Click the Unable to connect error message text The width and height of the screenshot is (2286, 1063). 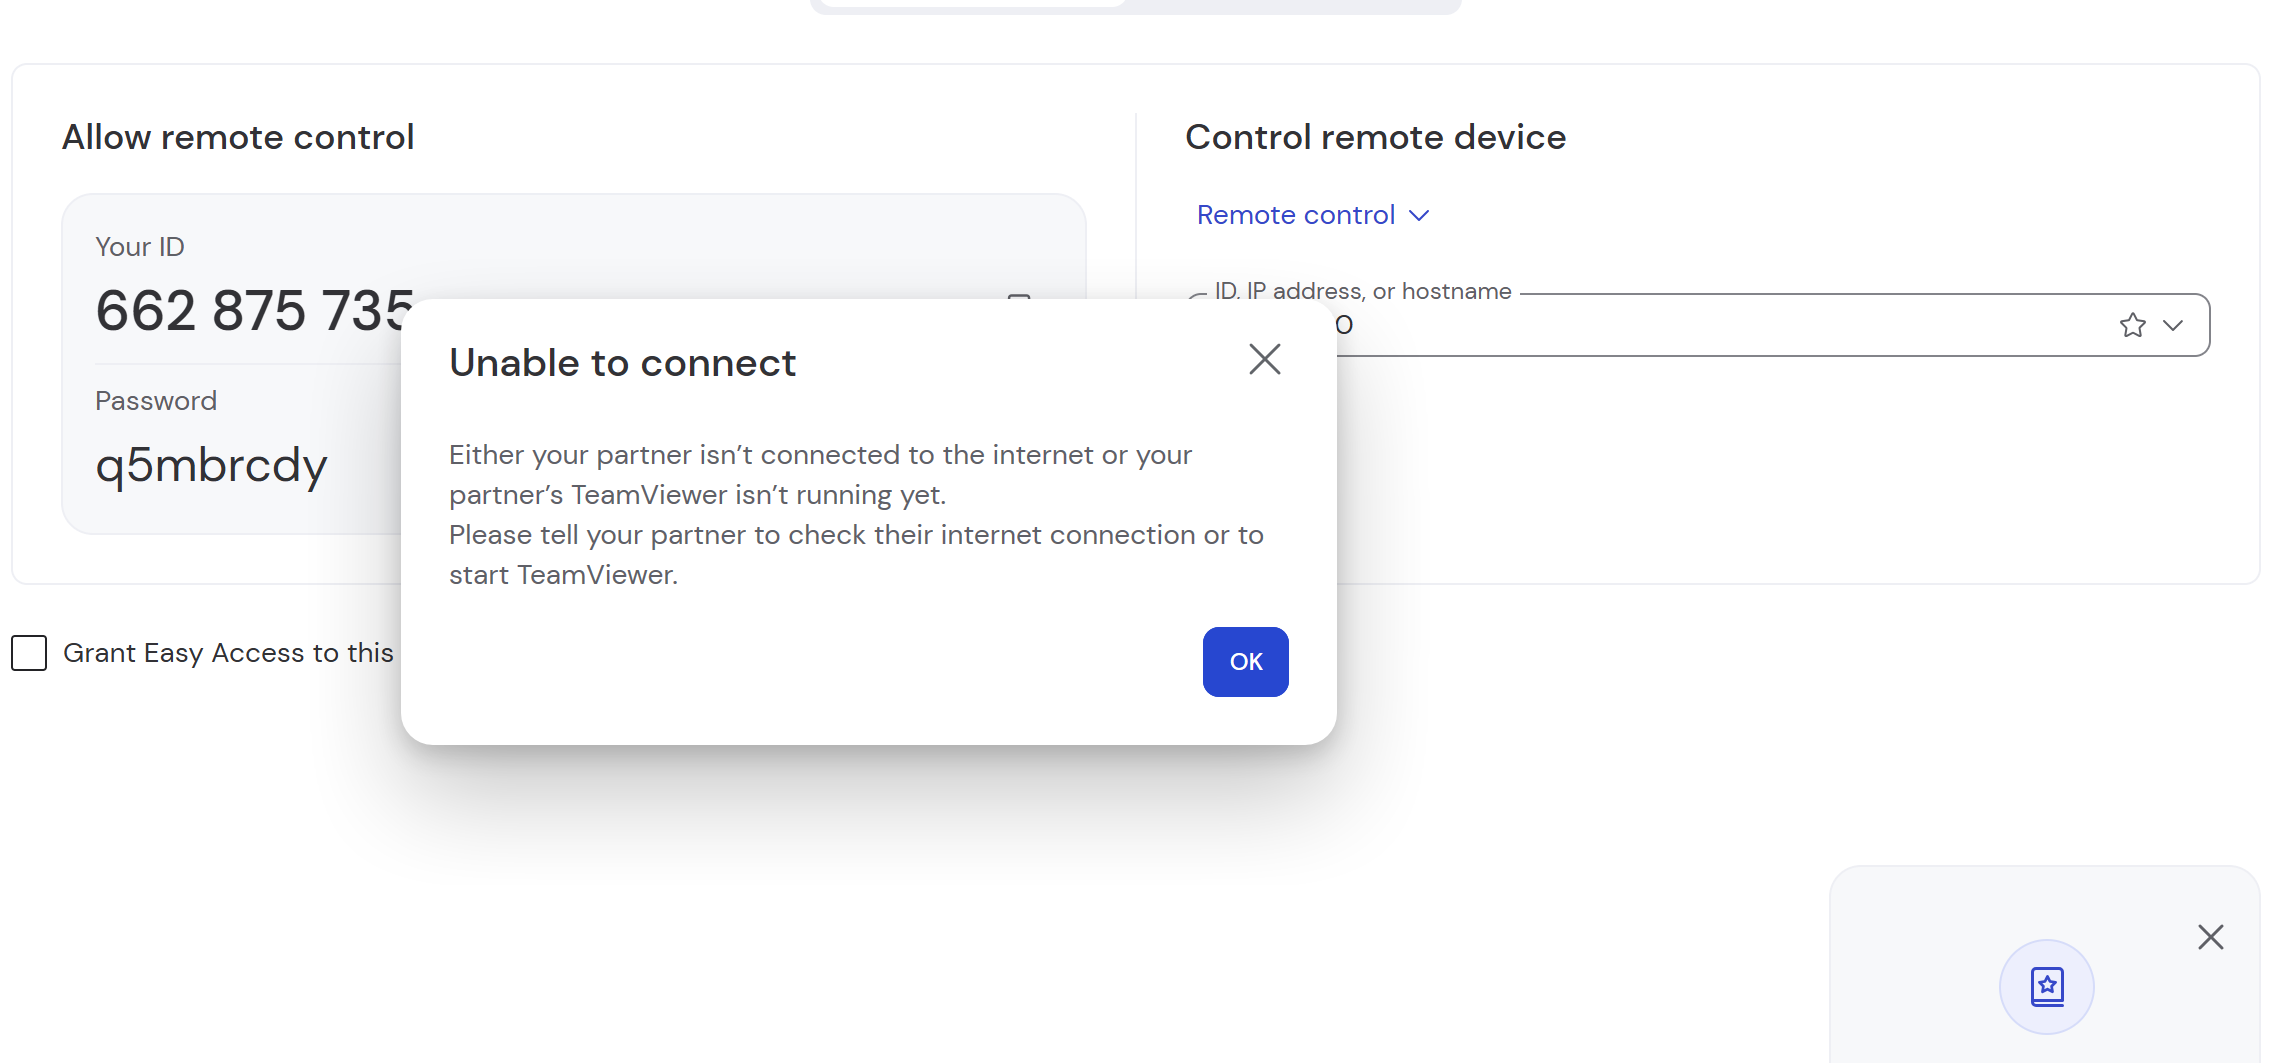[856, 515]
